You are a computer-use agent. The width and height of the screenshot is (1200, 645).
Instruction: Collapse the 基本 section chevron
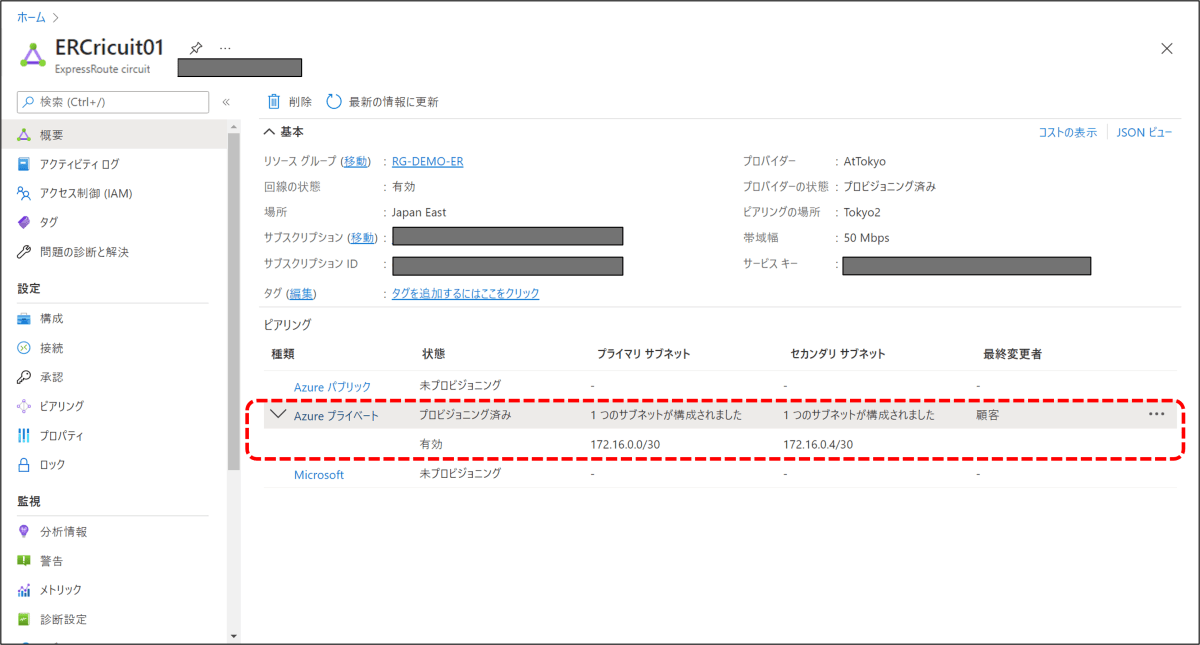pyautogui.click(x=268, y=132)
